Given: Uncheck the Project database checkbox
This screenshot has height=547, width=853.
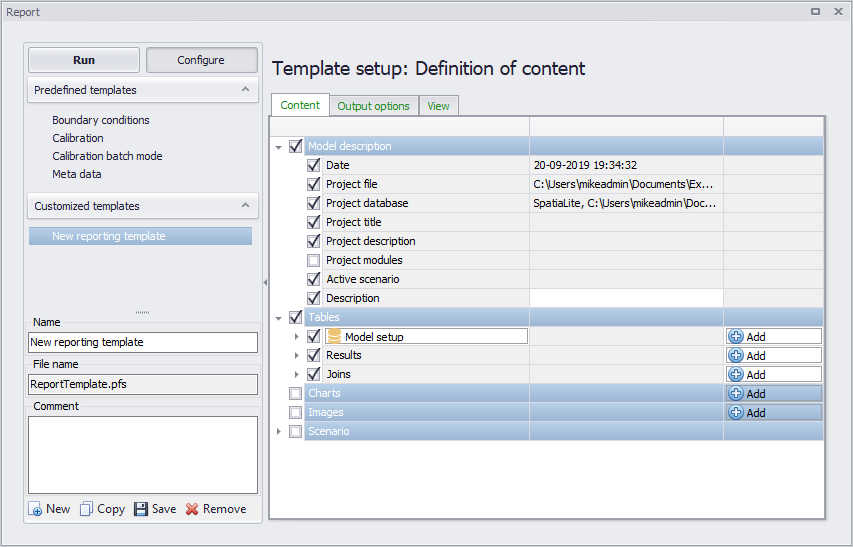Looking at the screenshot, I should [x=313, y=203].
